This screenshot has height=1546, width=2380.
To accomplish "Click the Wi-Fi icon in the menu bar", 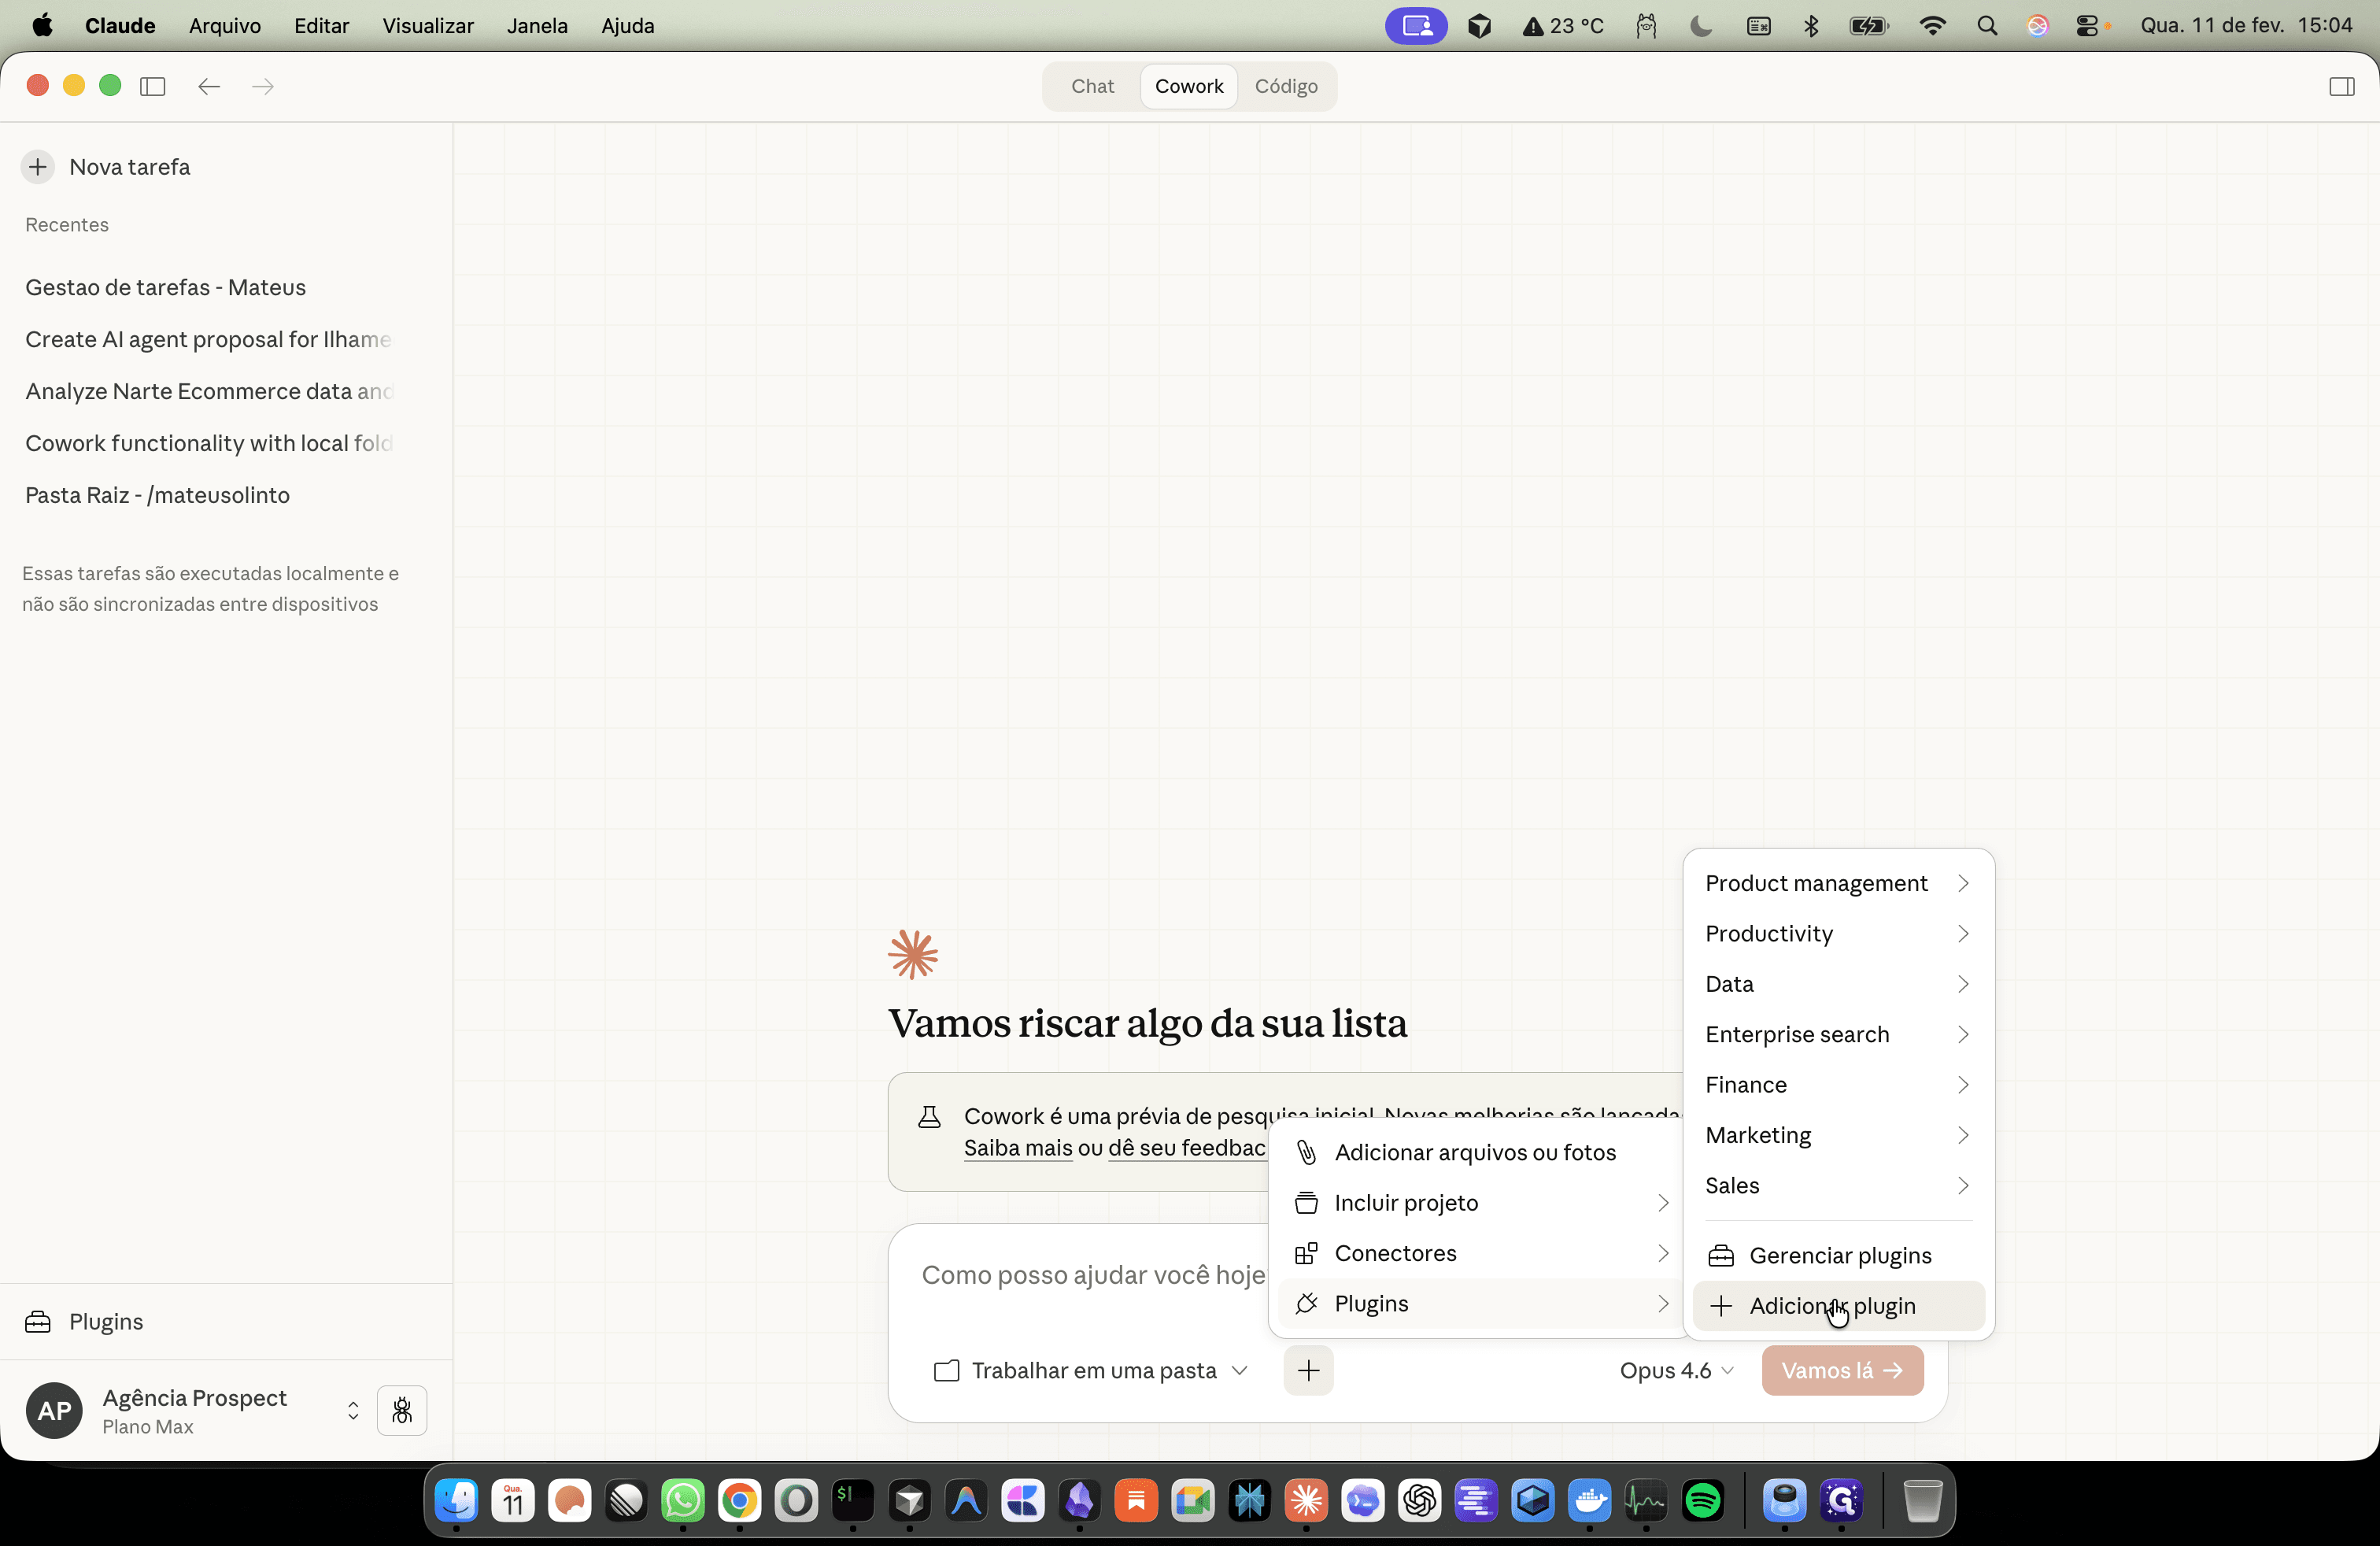I will click(x=1932, y=26).
